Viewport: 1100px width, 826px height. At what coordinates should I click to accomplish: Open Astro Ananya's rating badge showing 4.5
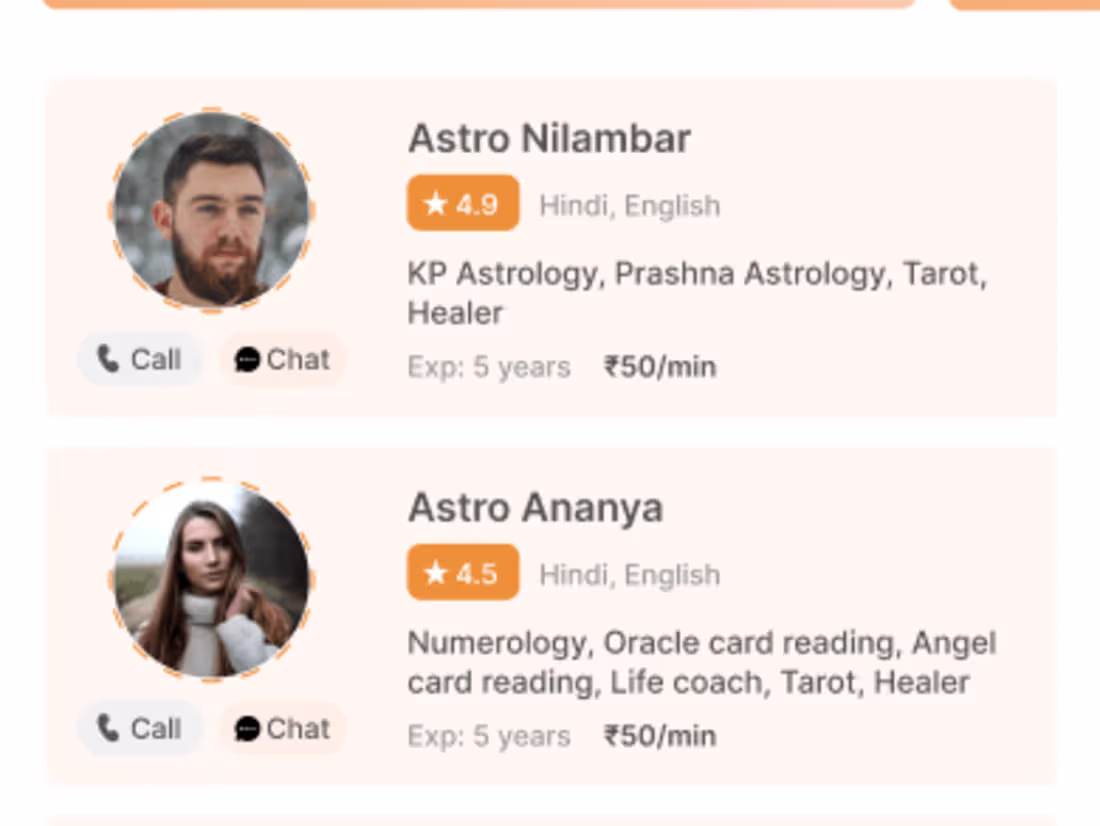coord(462,572)
